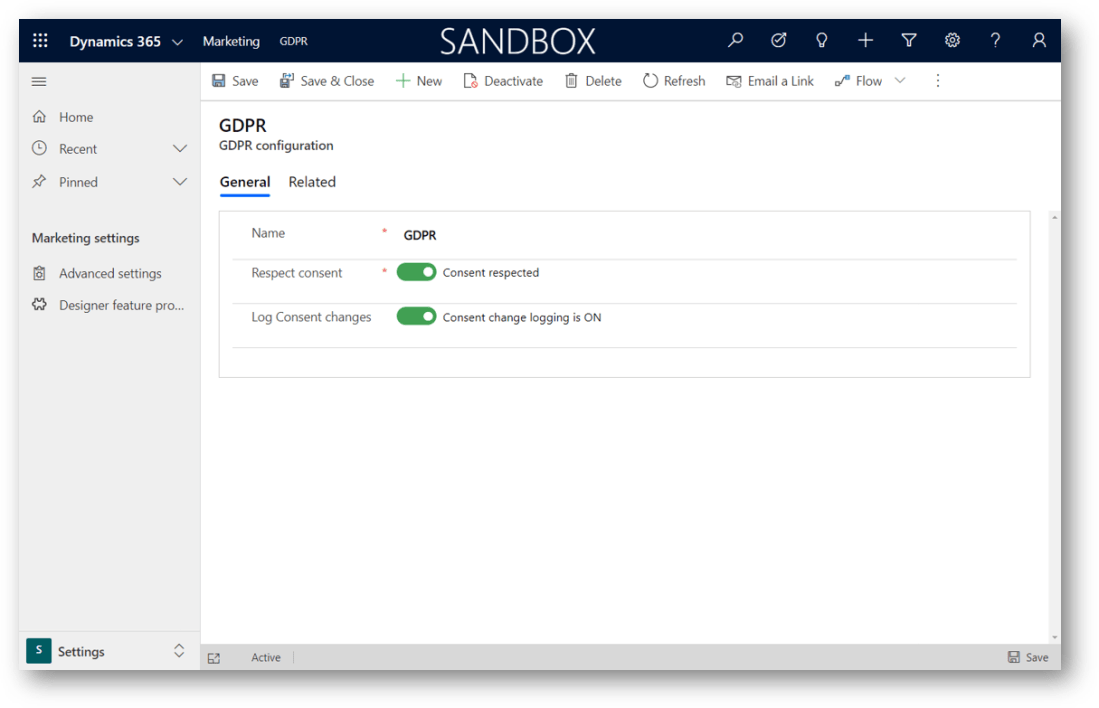Expand the Recent items chevron
The height and width of the screenshot is (708, 1099).
(180, 149)
